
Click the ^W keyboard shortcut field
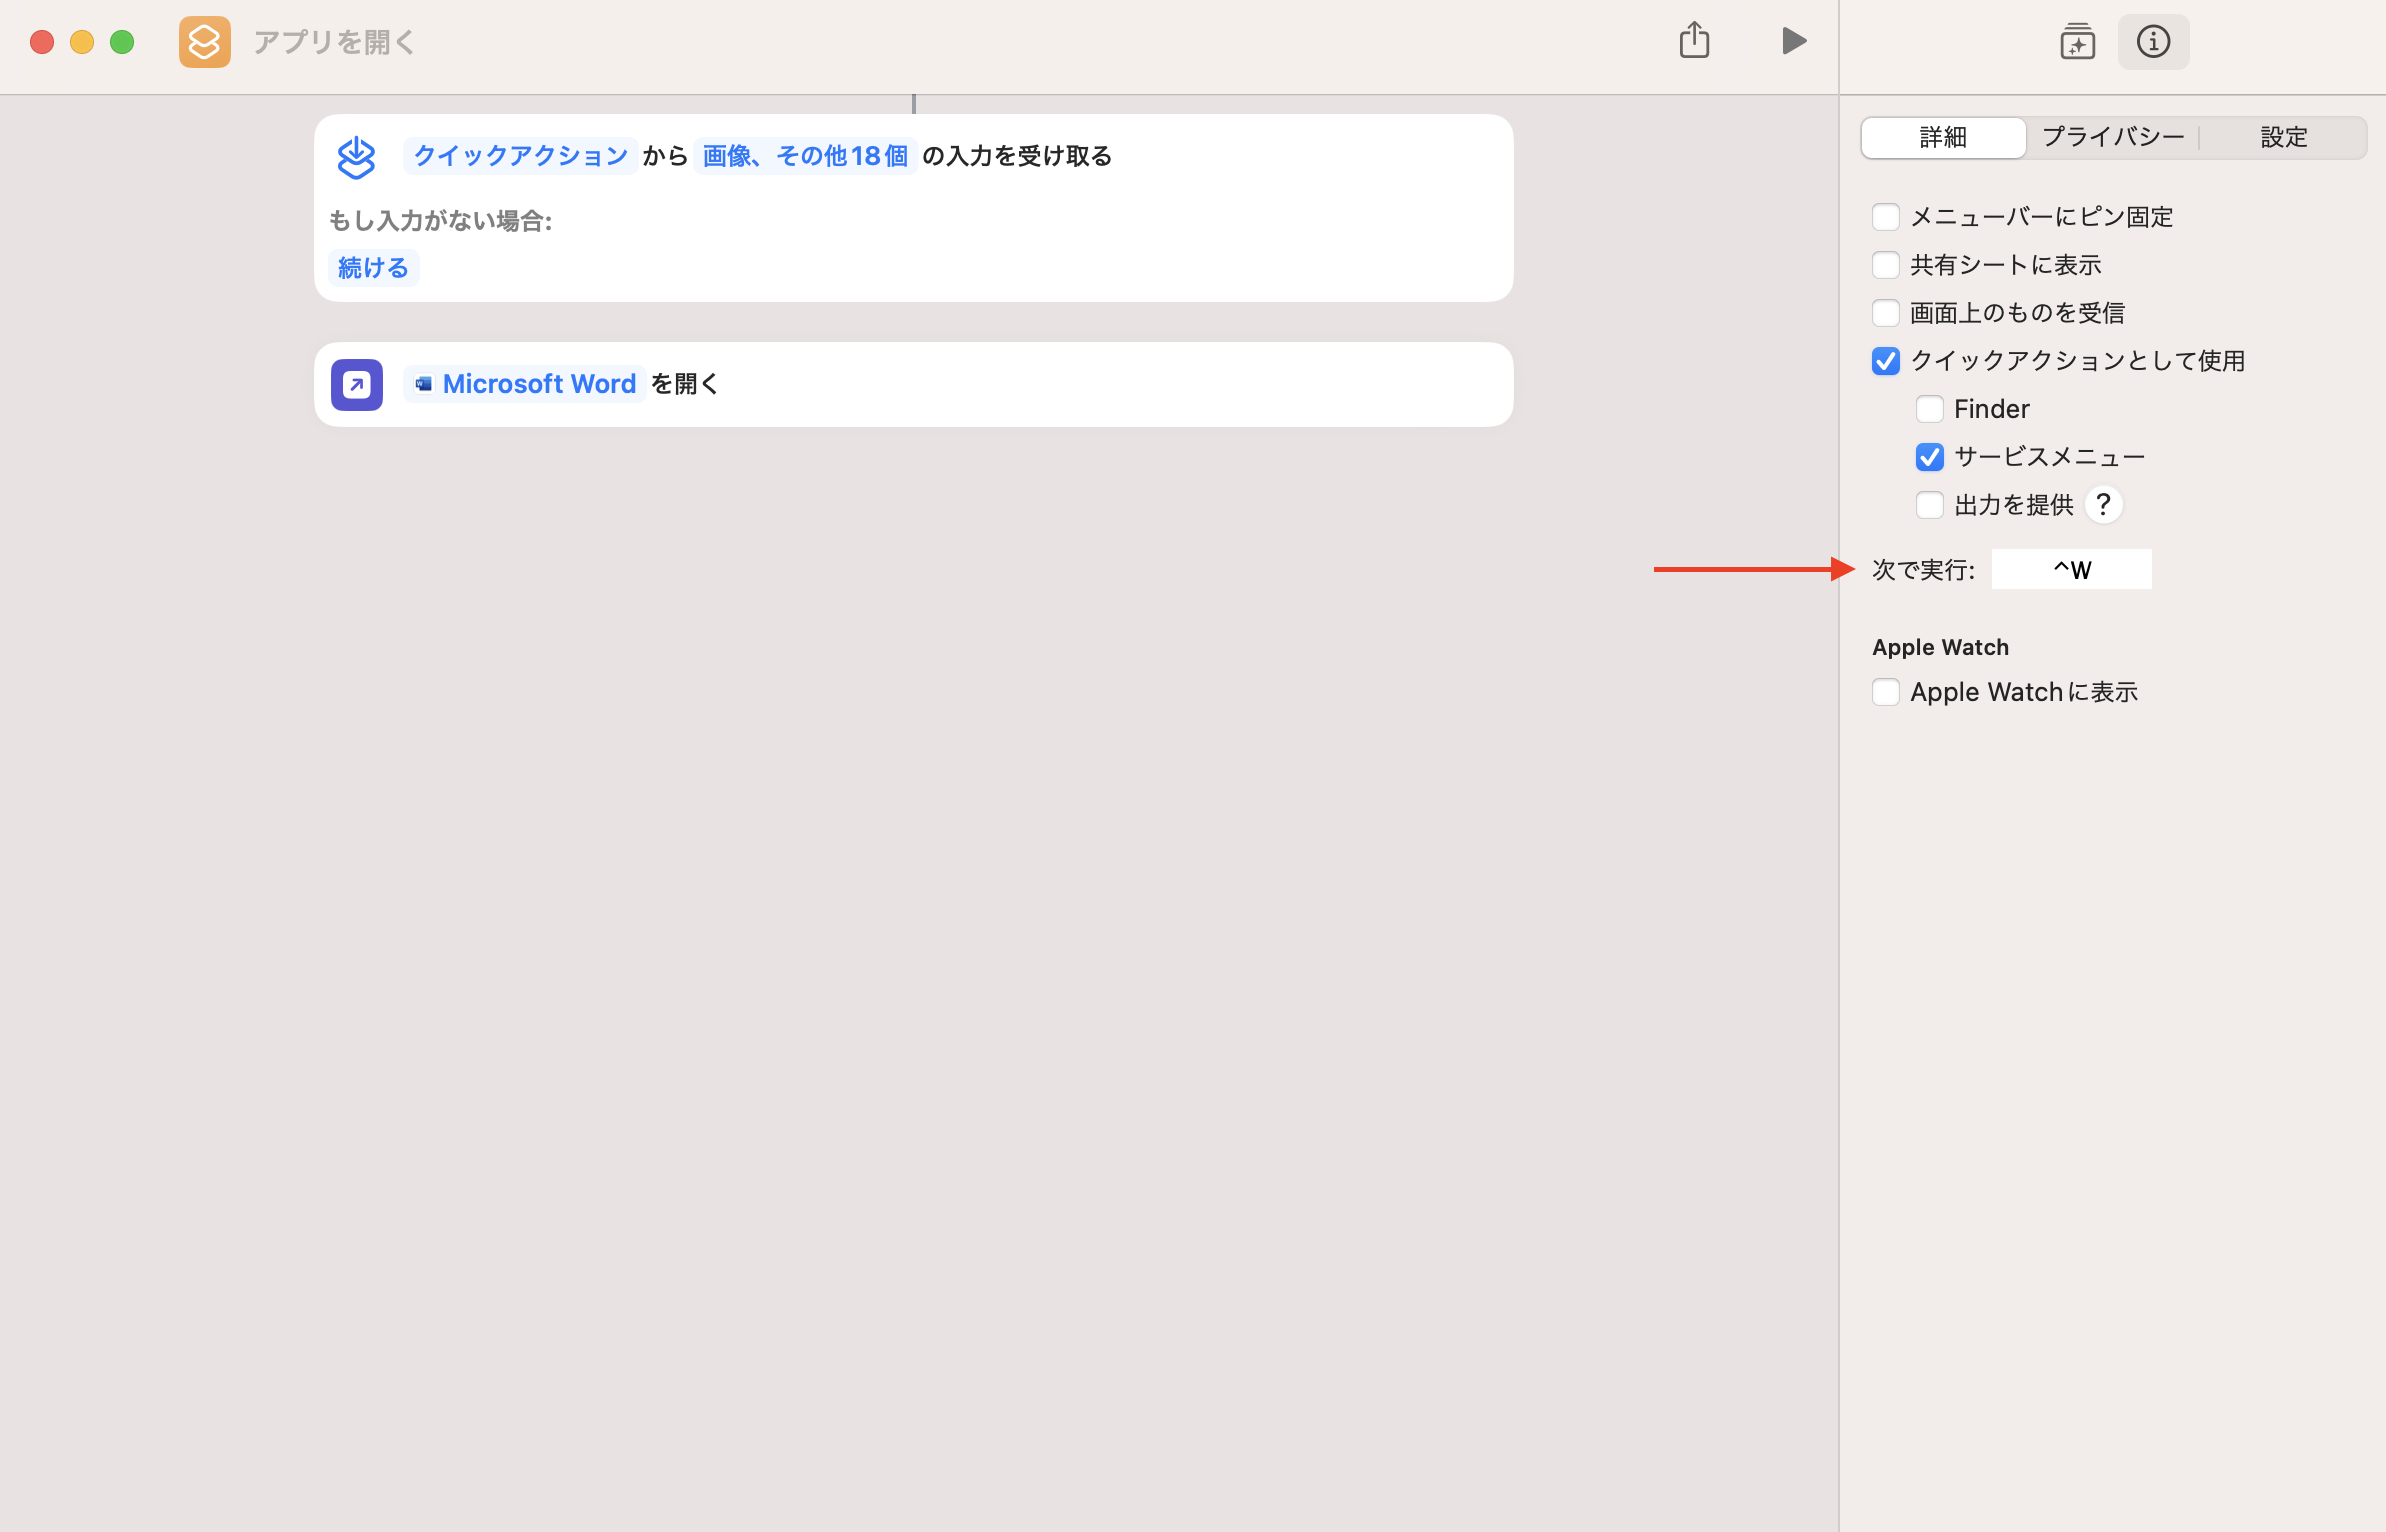point(2071,570)
